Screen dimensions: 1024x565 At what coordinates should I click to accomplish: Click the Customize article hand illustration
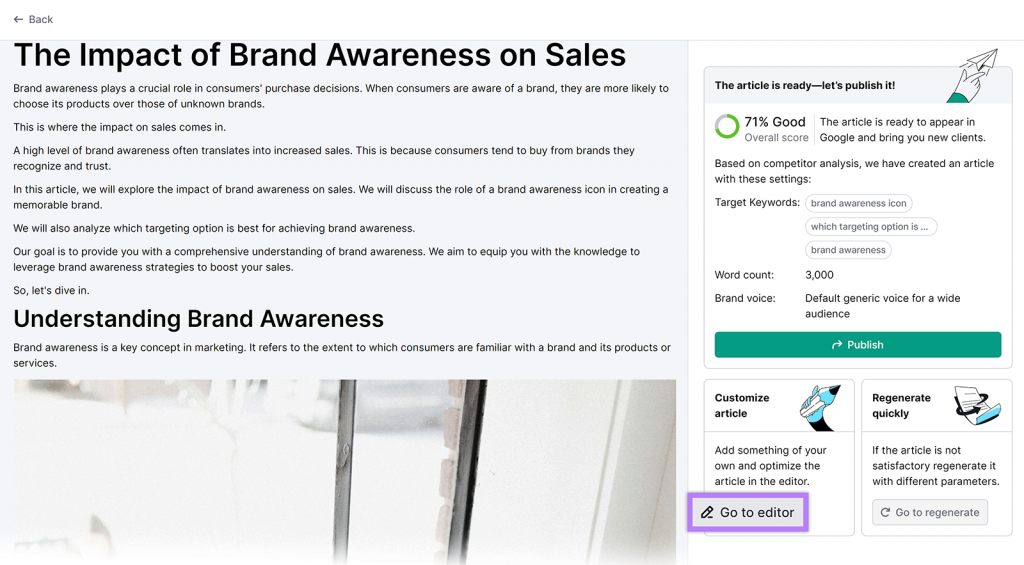pyautogui.click(x=820, y=406)
